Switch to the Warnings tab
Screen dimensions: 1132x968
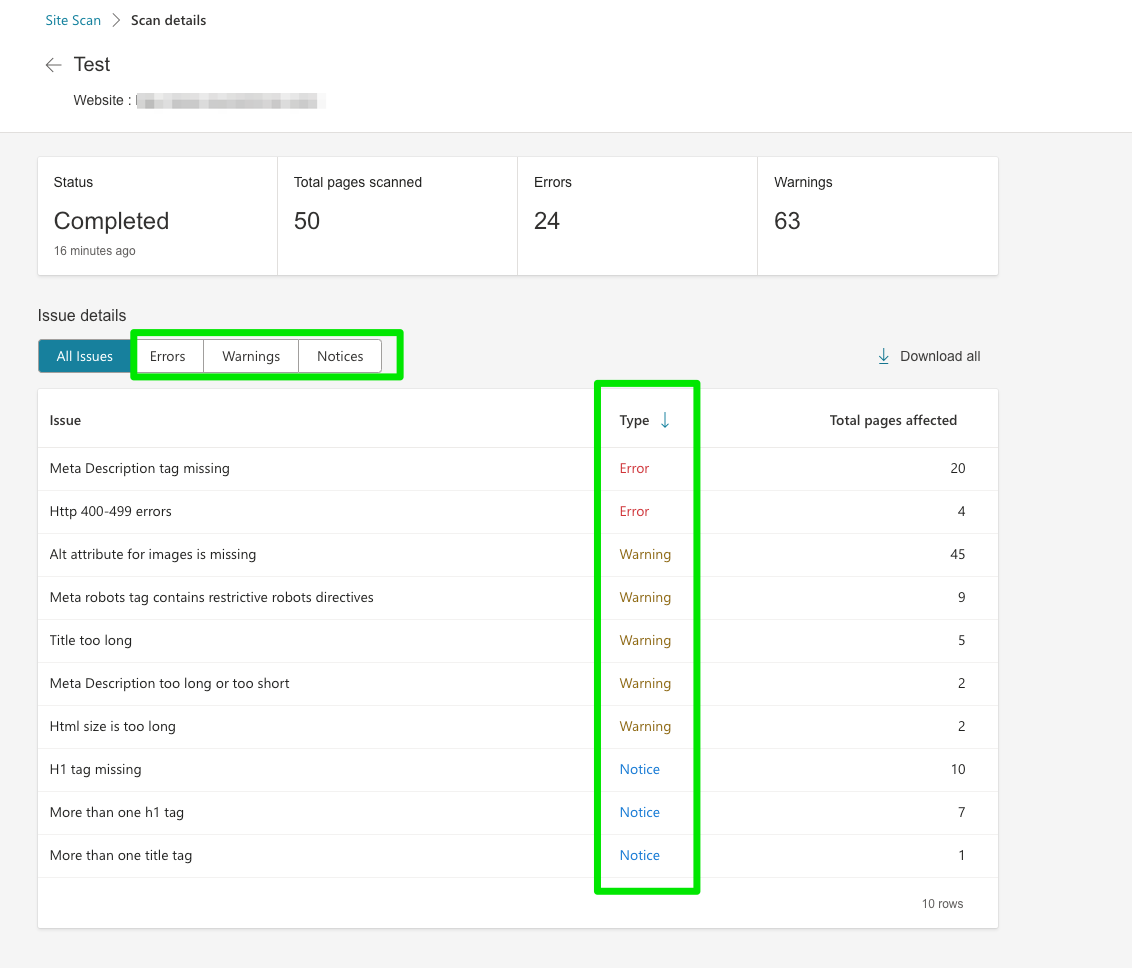coord(250,355)
